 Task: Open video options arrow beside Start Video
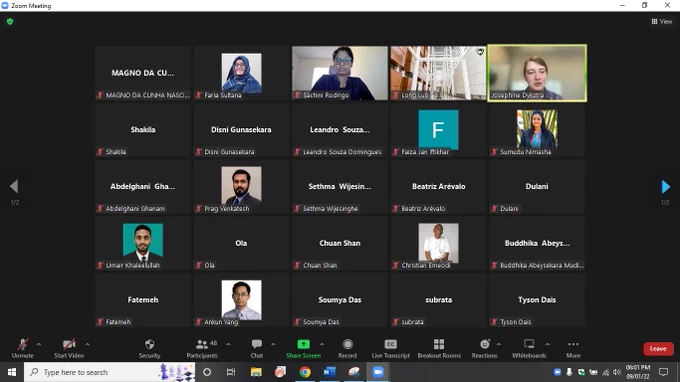pyautogui.click(x=88, y=344)
